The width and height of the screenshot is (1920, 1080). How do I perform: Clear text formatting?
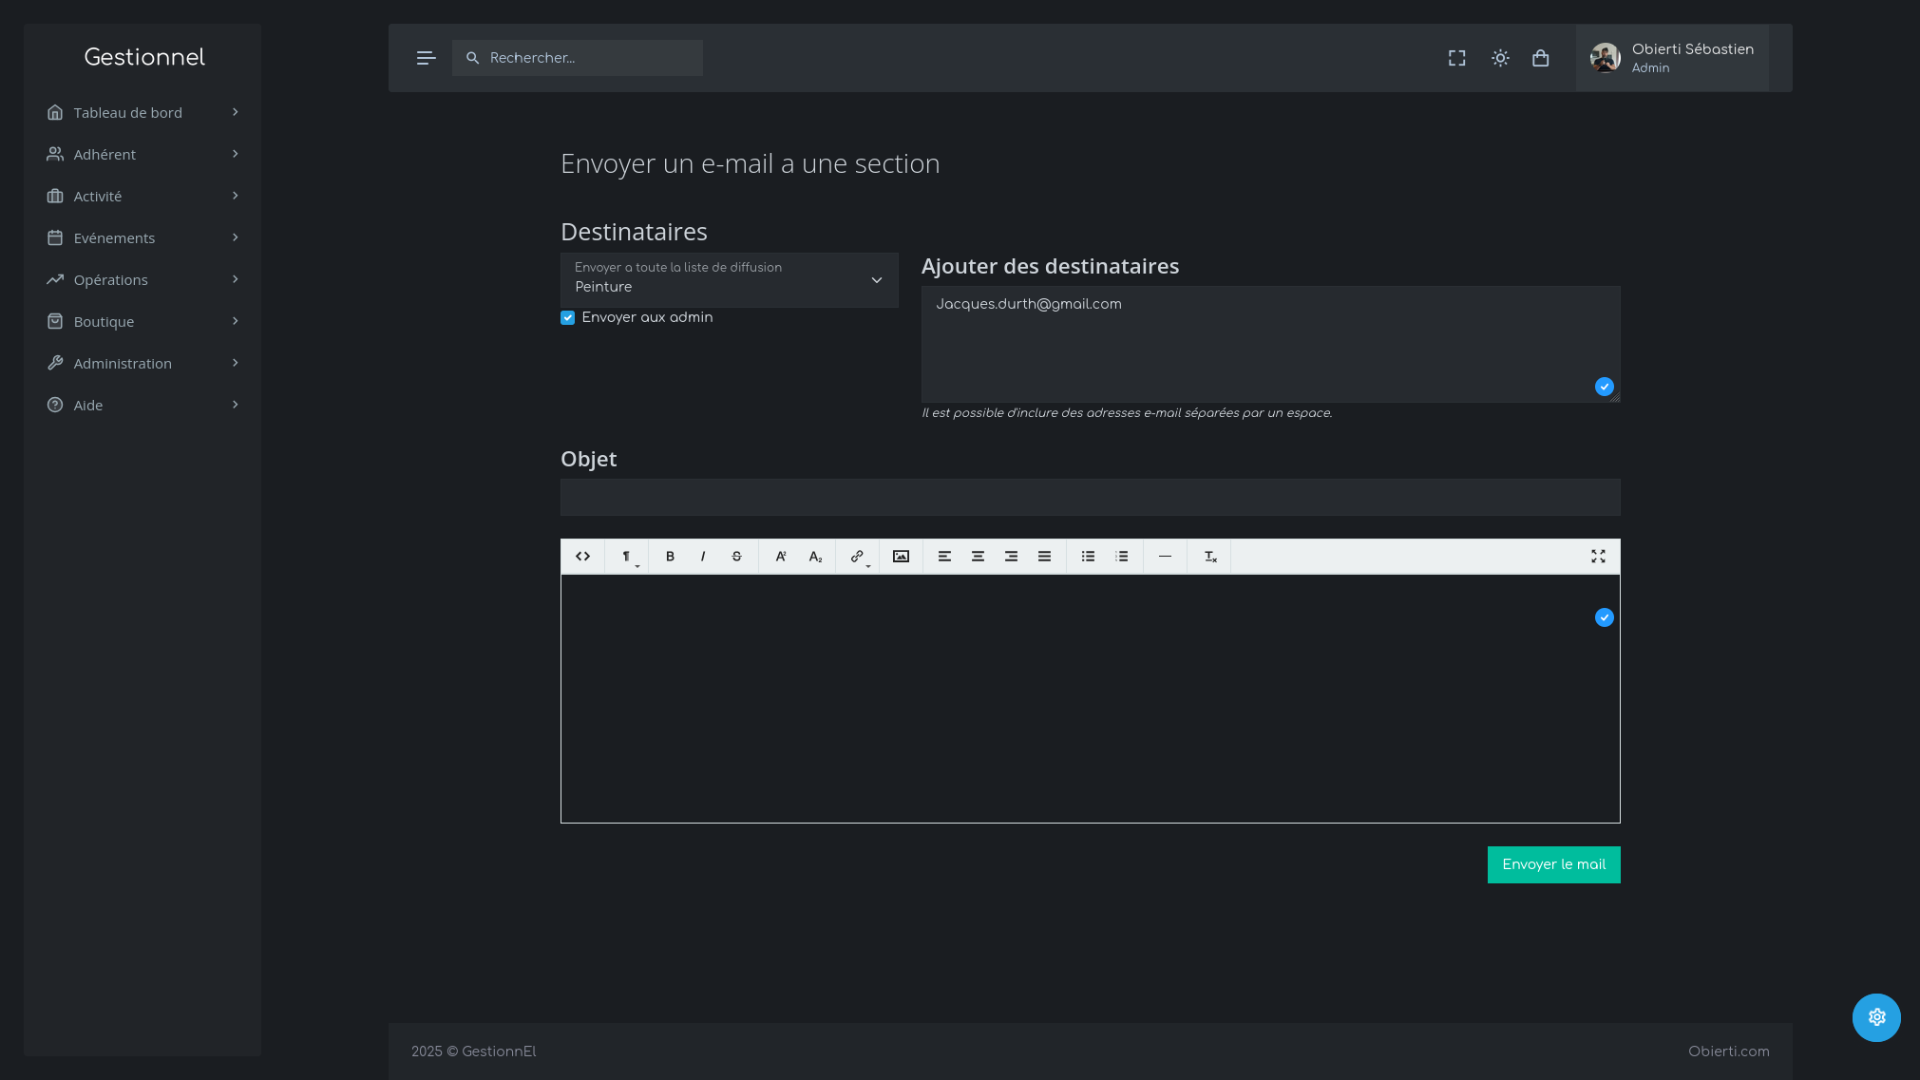click(x=1210, y=557)
